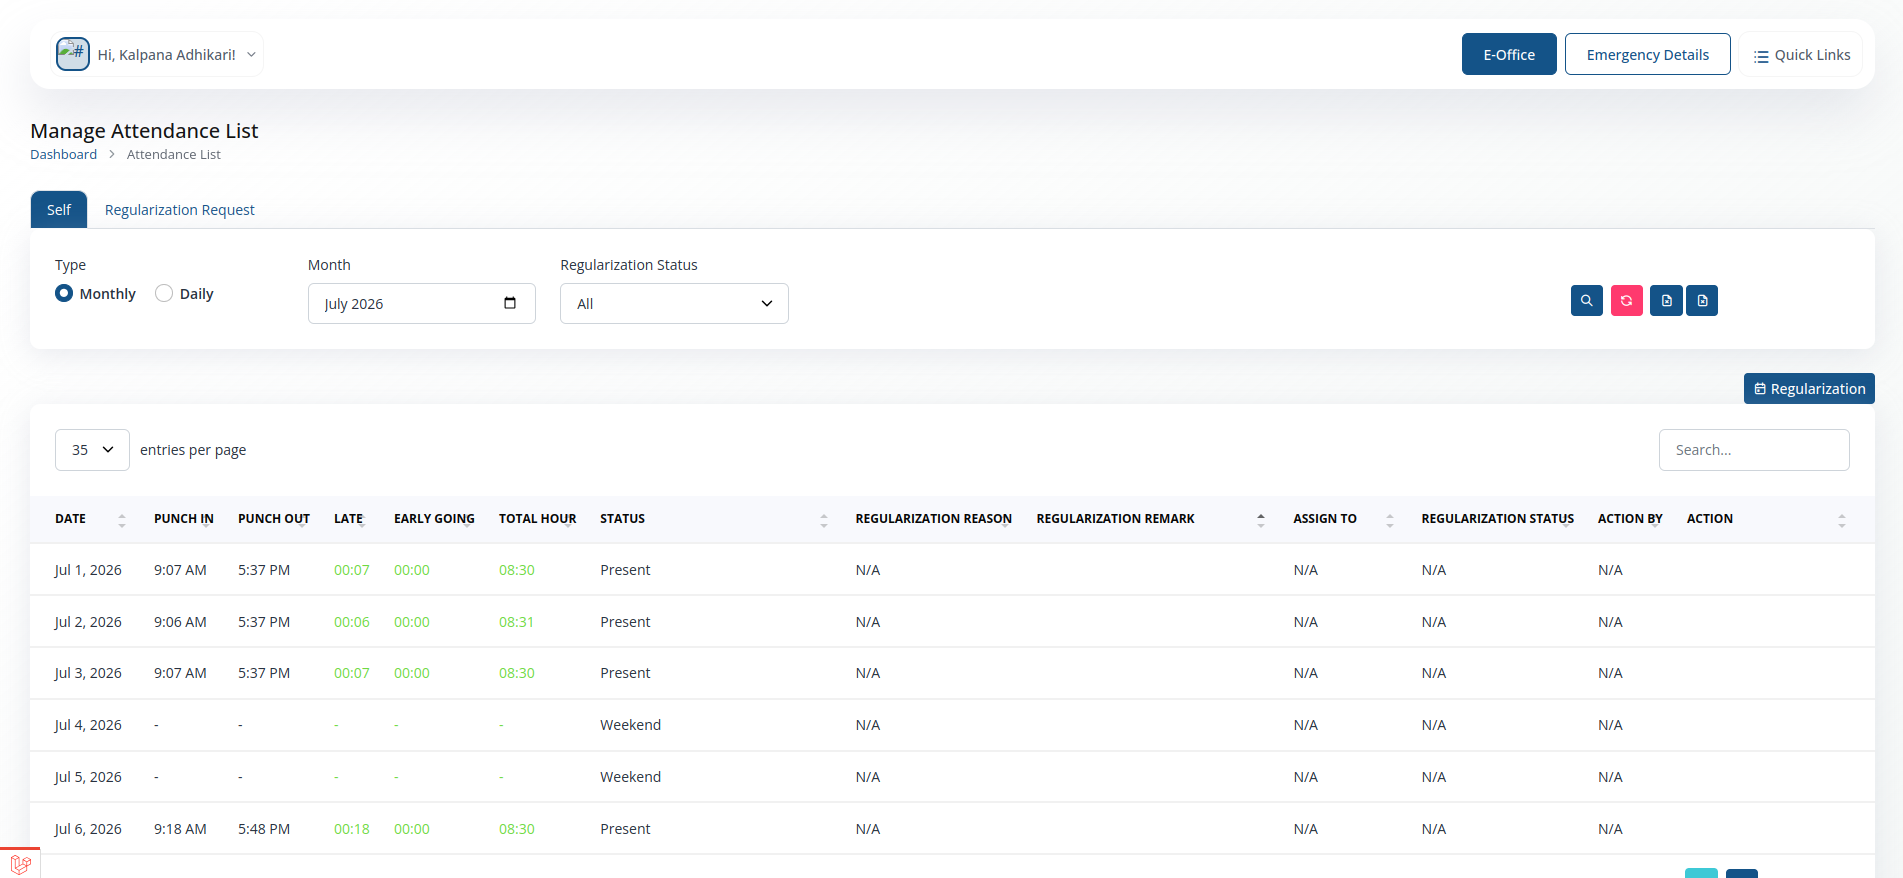1903x878 pixels.
Task: Click the left Excel export icon button
Action: (x=1666, y=300)
